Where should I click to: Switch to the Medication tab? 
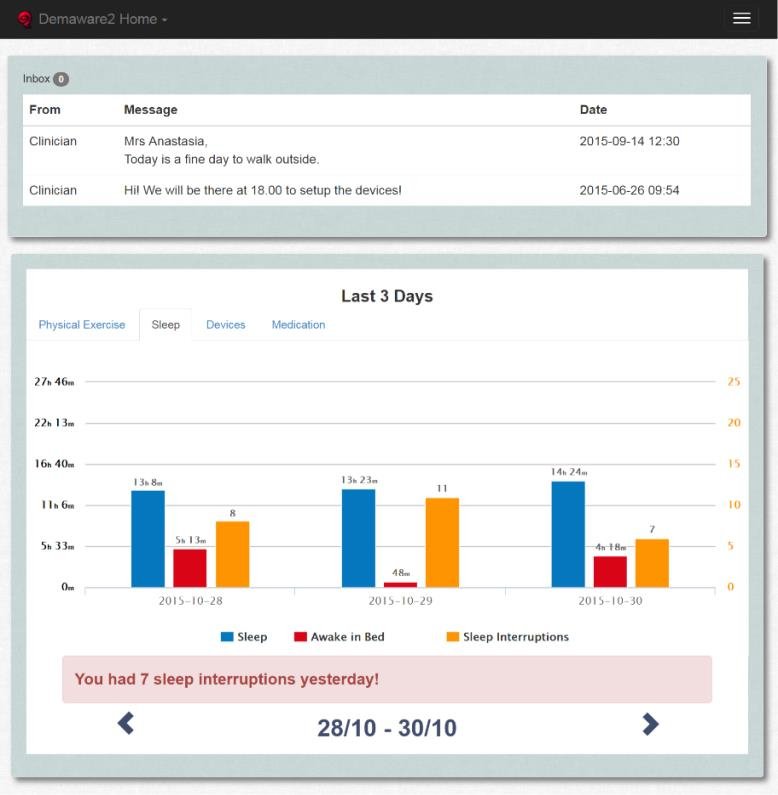point(298,325)
